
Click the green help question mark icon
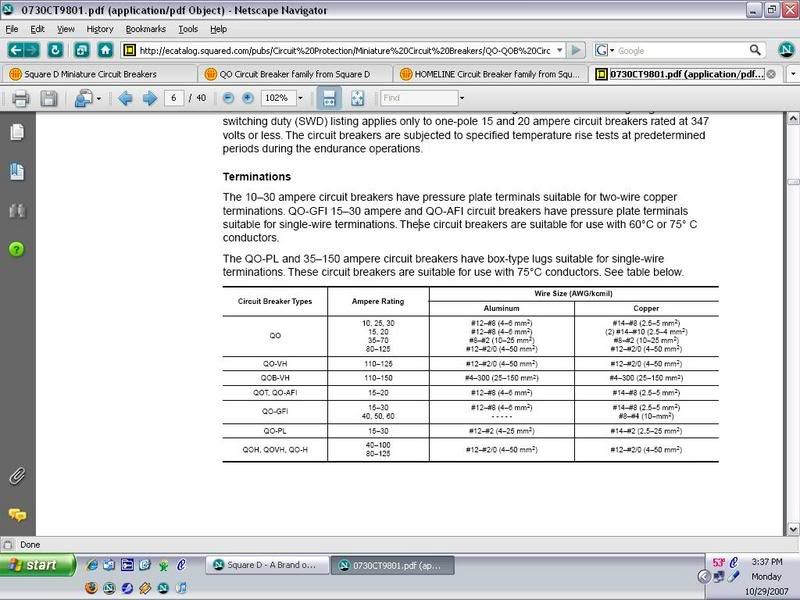point(16,248)
